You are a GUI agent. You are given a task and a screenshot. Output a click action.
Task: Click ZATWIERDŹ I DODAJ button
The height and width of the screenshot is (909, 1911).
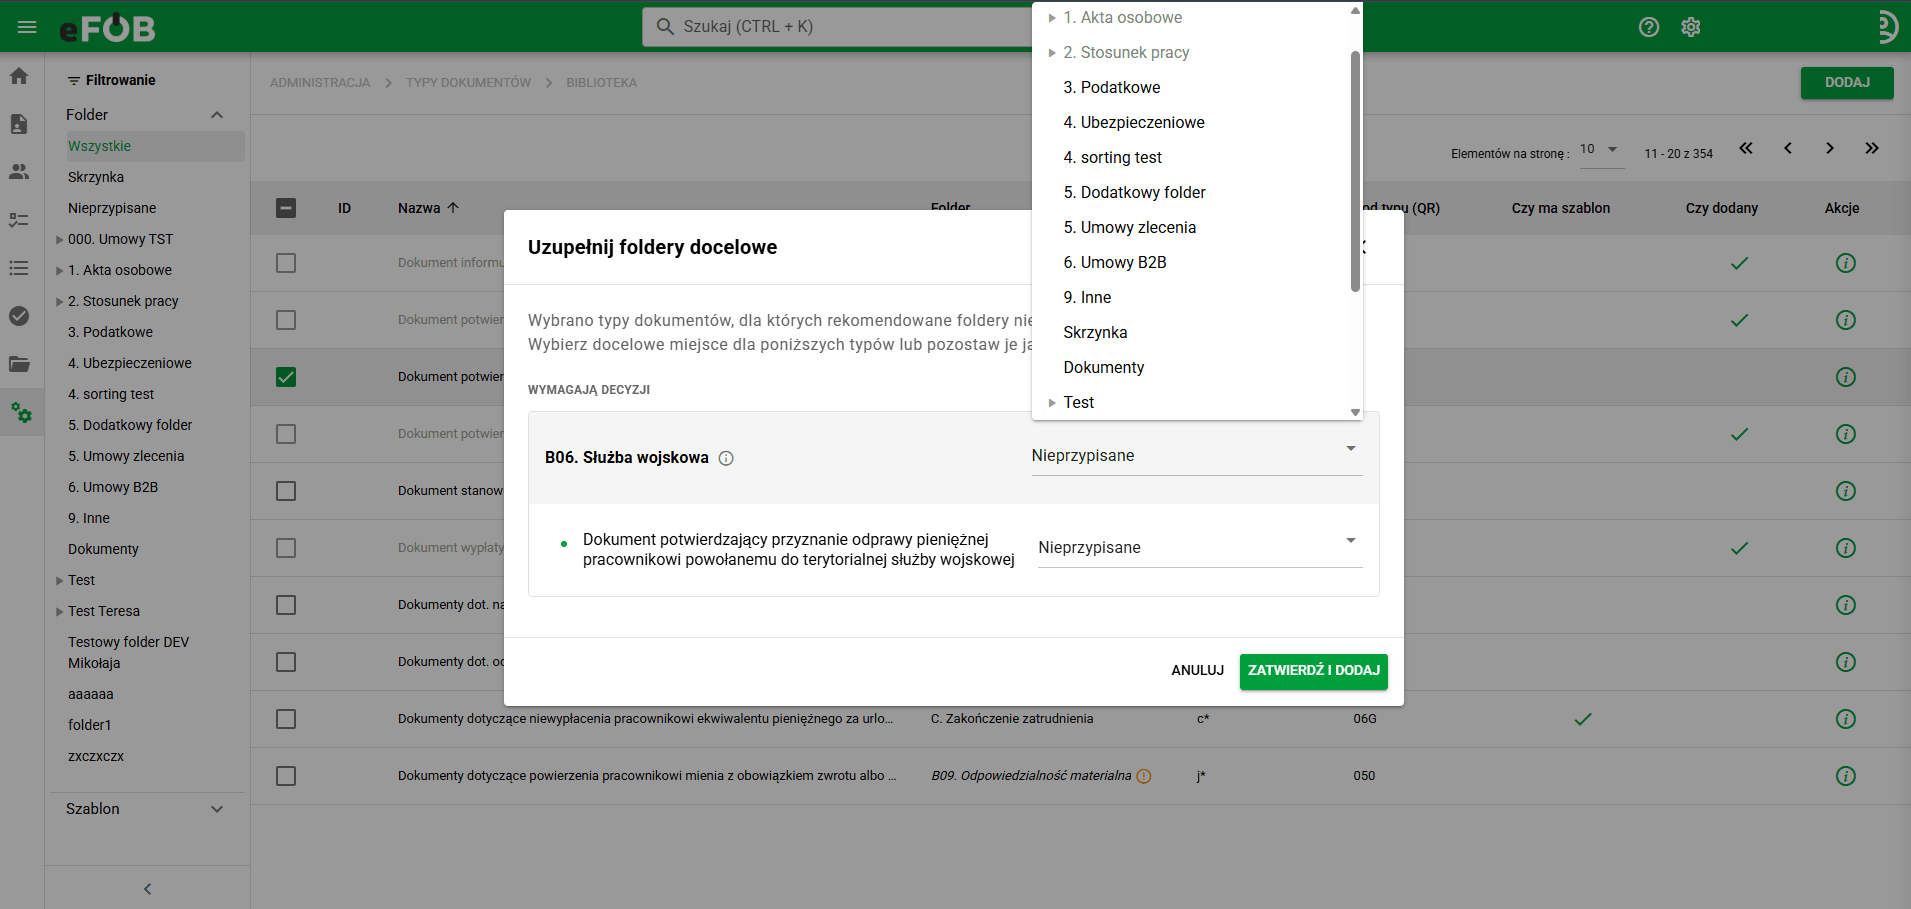1313,671
